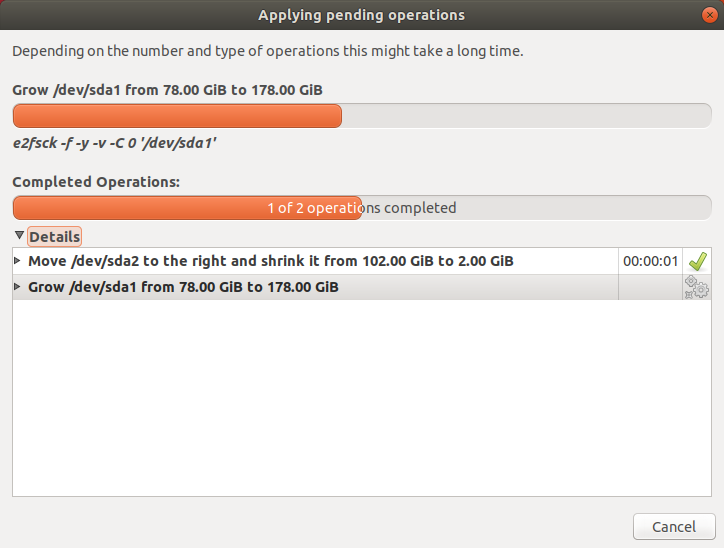Click the current operation progress bar

tap(362, 116)
